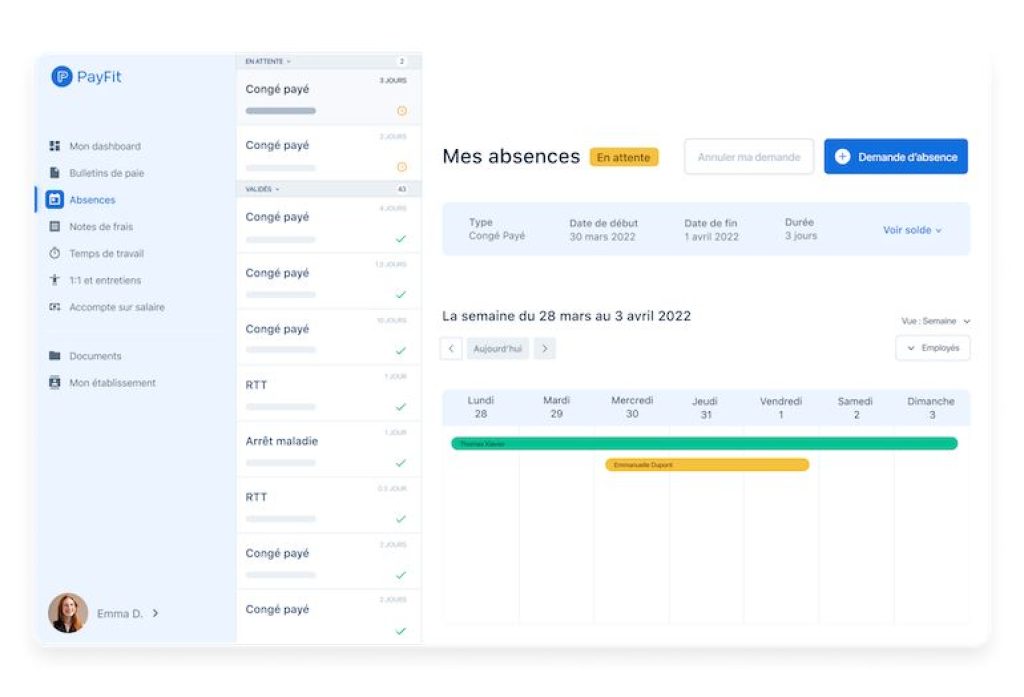Collapse the VALIDÉES section
The image size is (1024, 697).
263,189
